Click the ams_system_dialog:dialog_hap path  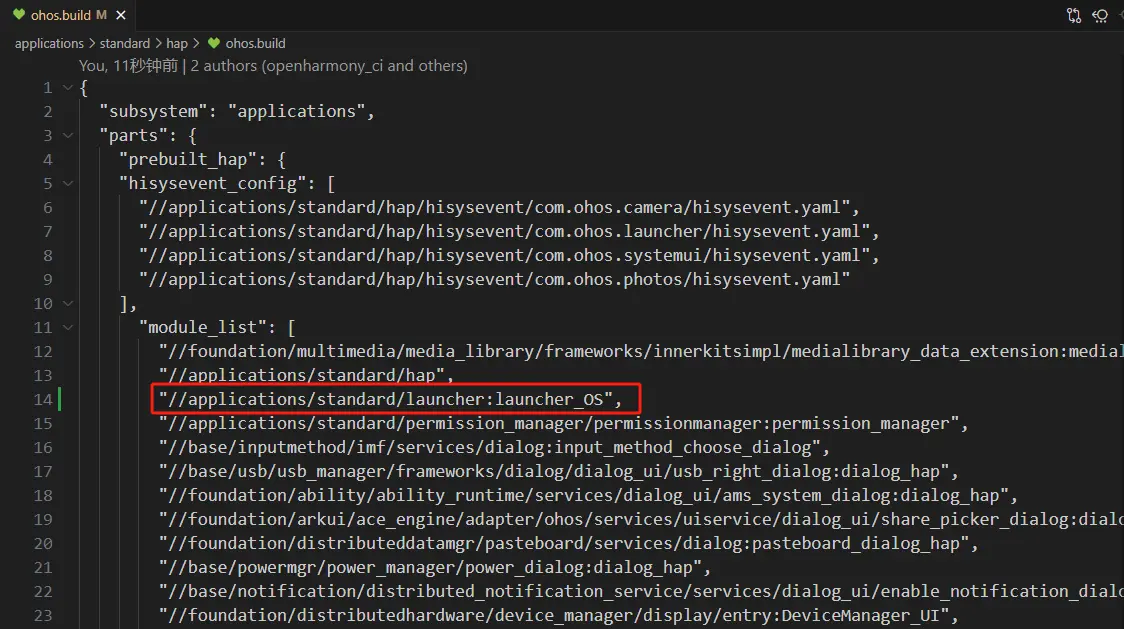(584, 496)
